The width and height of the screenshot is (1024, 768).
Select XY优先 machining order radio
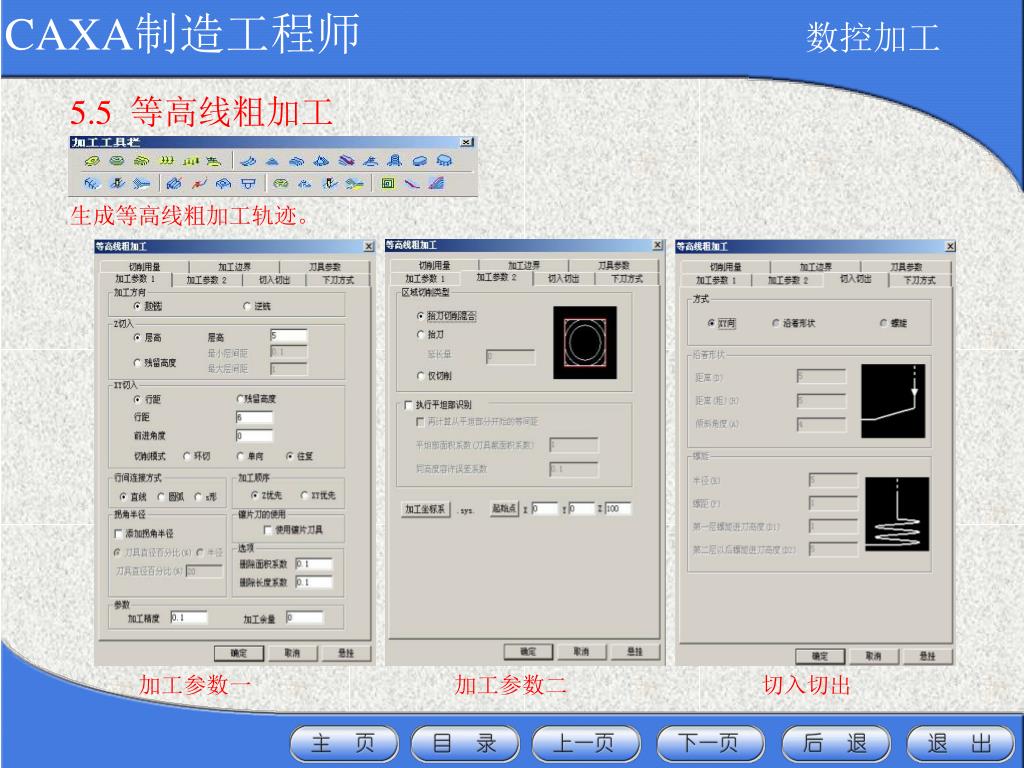tap(304, 496)
